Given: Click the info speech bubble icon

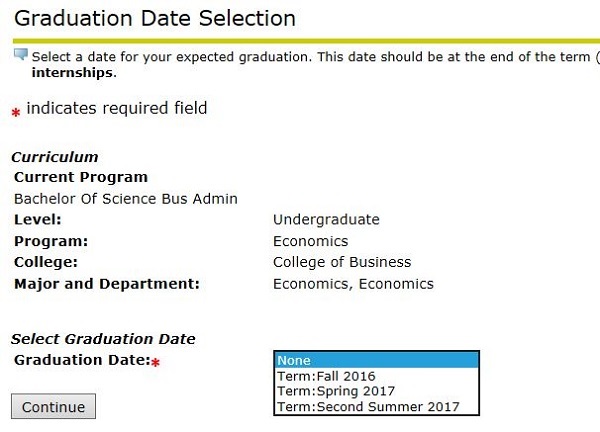Looking at the screenshot, I should point(21,54).
